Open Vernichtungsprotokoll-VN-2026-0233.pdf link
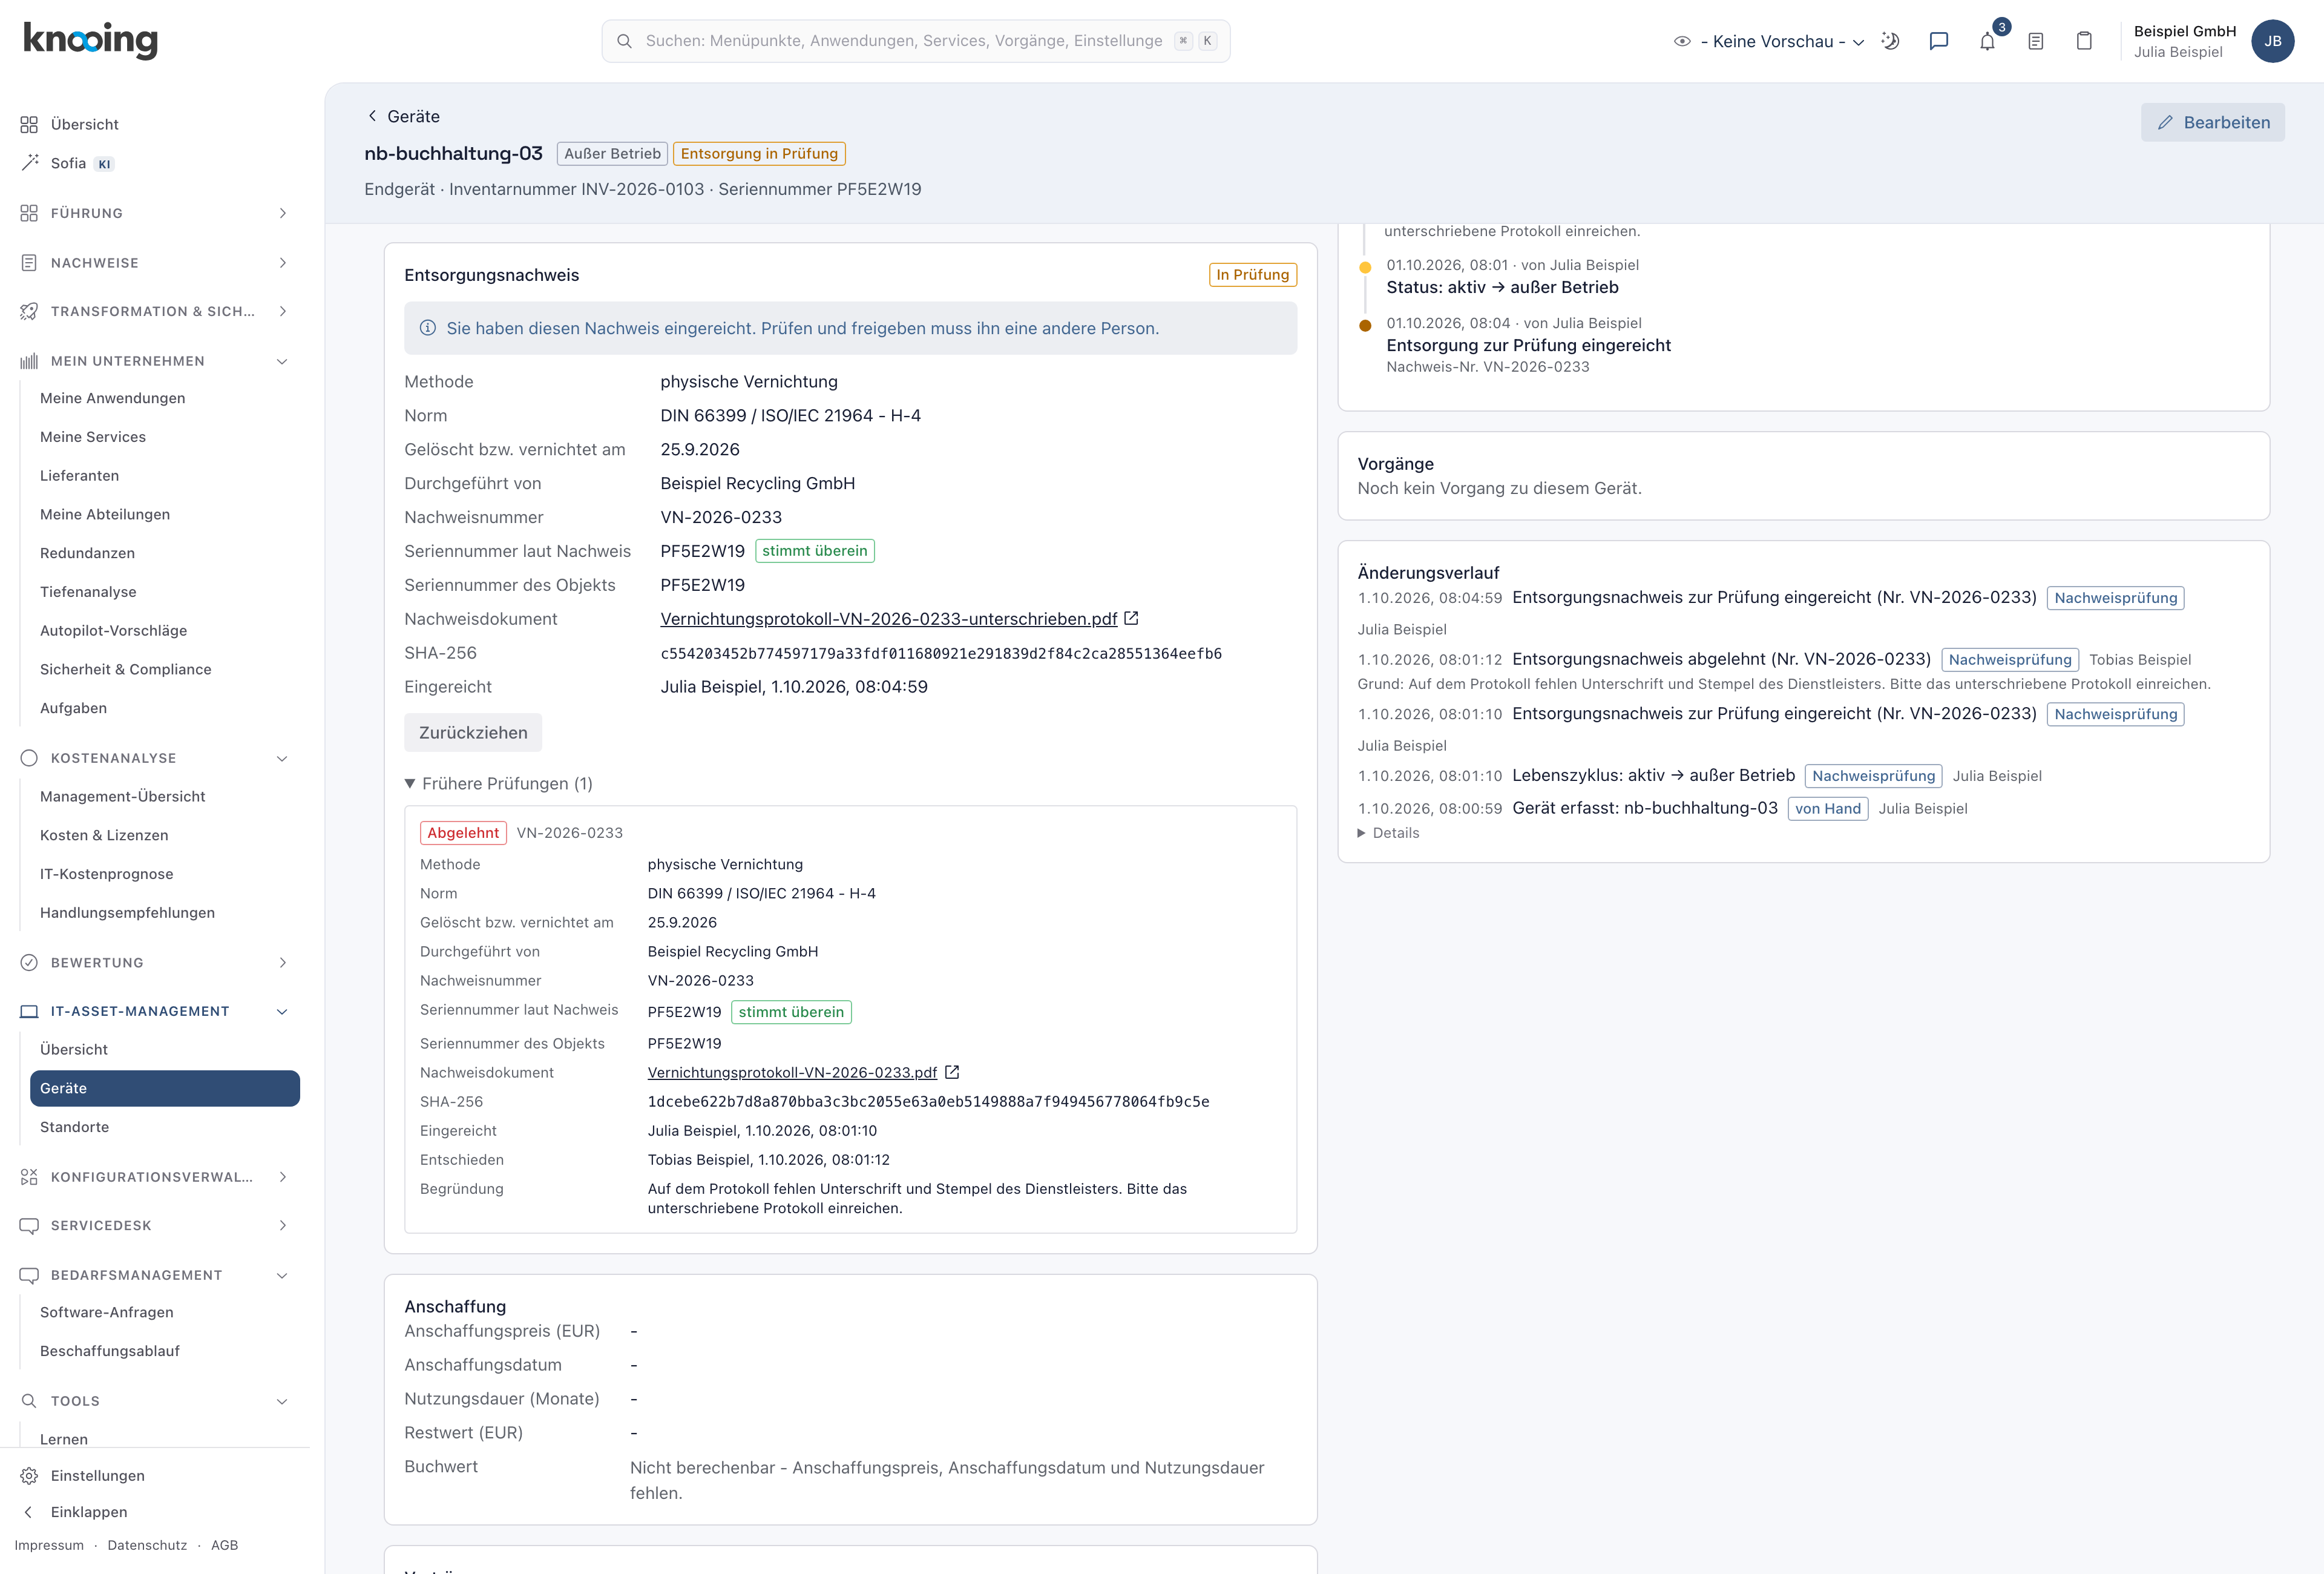The image size is (2324, 1574). click(x=792, y=1072)
